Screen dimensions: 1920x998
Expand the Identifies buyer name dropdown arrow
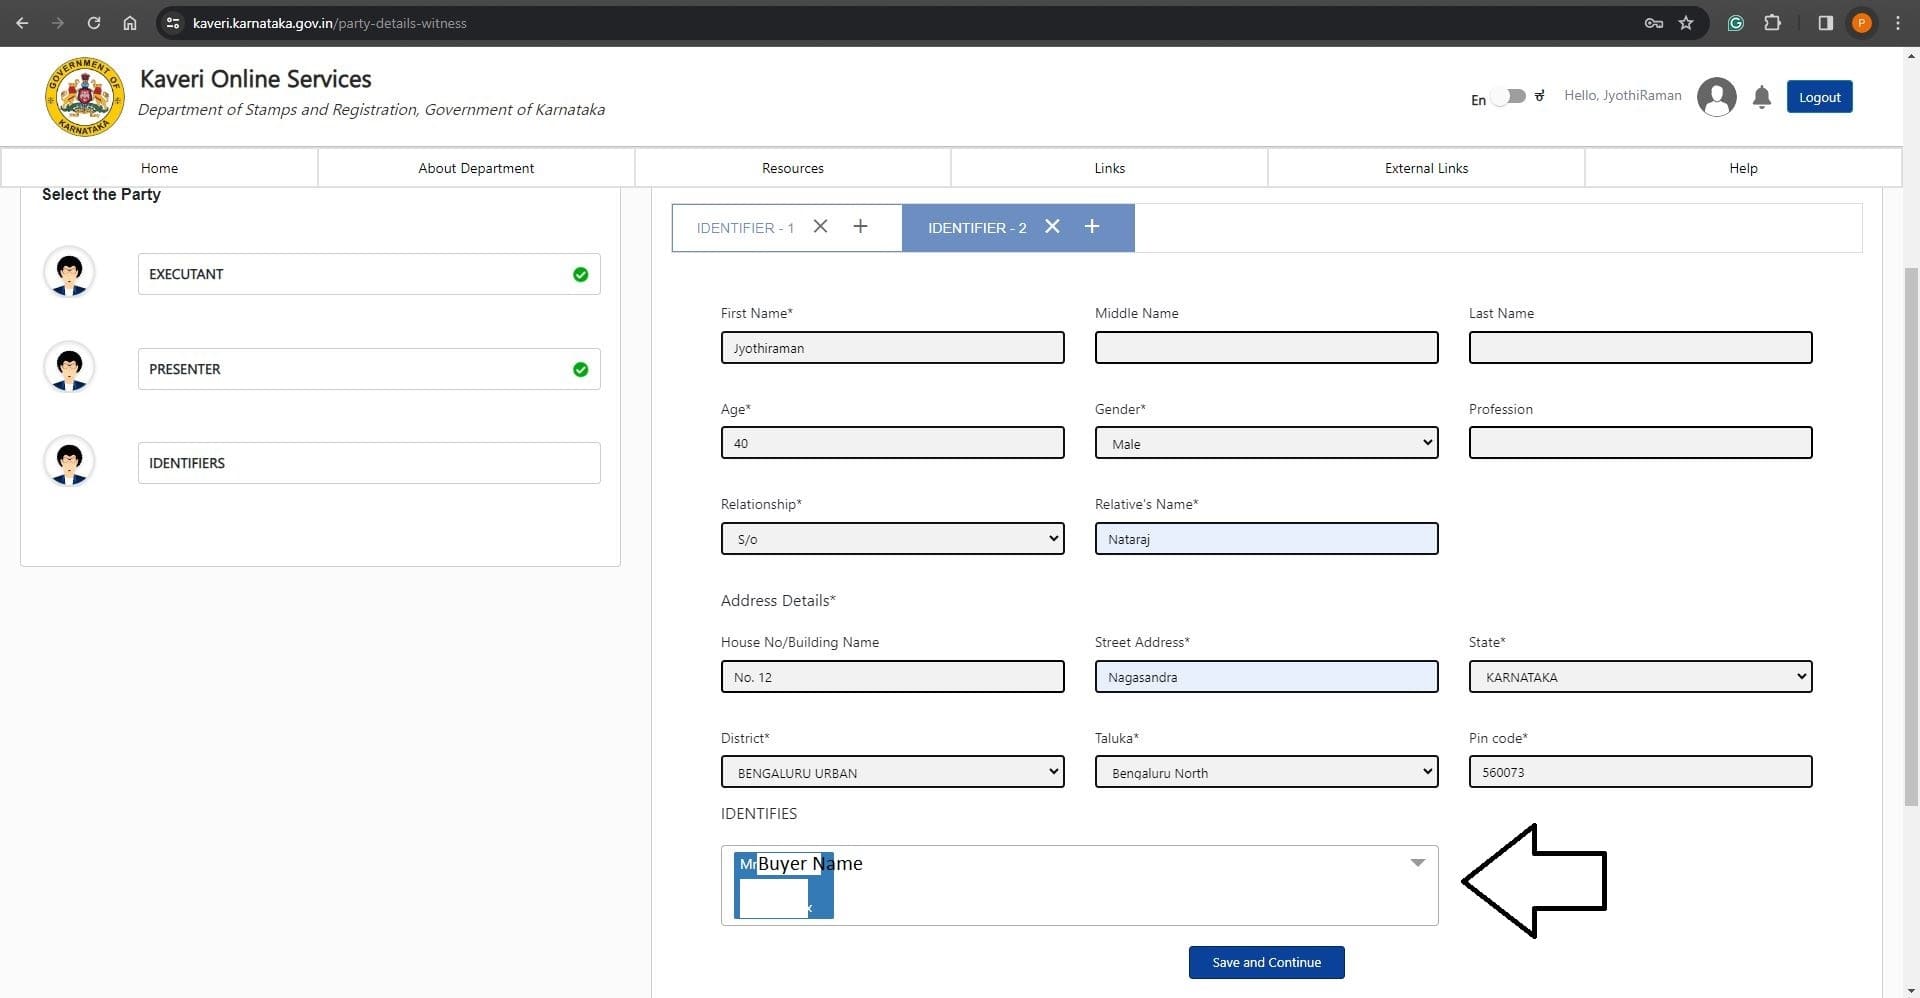(x=1417, y=863)
